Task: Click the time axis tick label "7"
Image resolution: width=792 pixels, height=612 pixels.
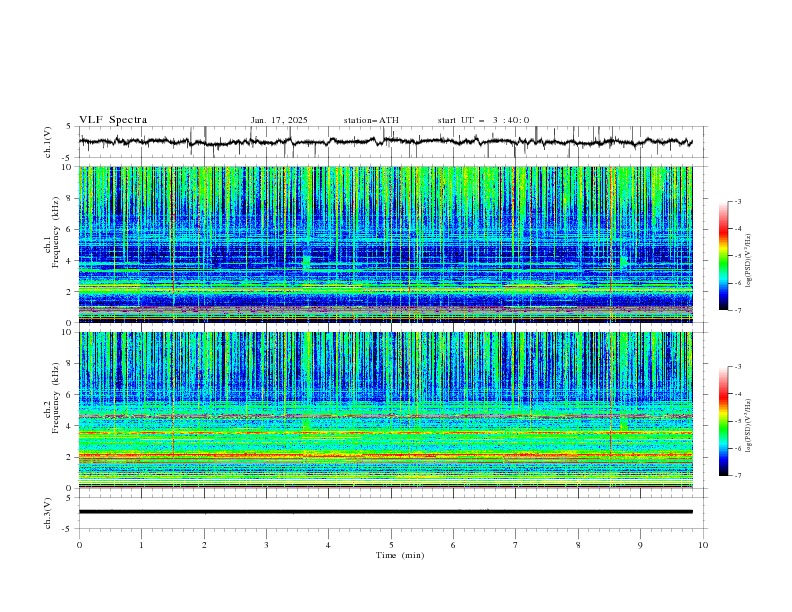Action: (516, 545)
